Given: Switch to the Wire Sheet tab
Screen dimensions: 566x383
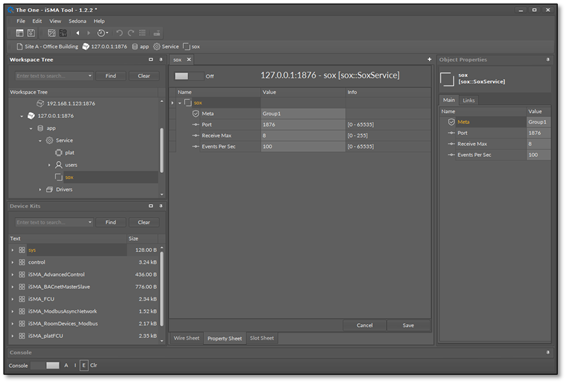Looking at the screenshot, I should [x=186, y=338].
